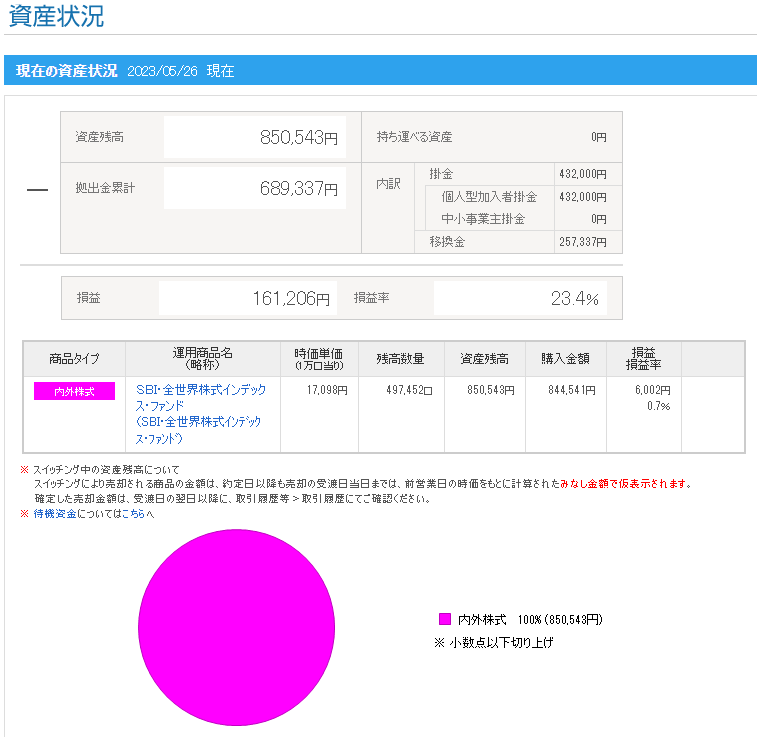Click the fund profit rate 0.7%

[x=659, y=406]
